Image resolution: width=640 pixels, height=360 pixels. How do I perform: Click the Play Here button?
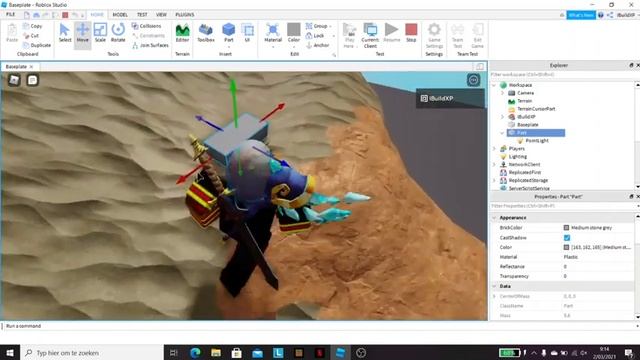point(349,36)
